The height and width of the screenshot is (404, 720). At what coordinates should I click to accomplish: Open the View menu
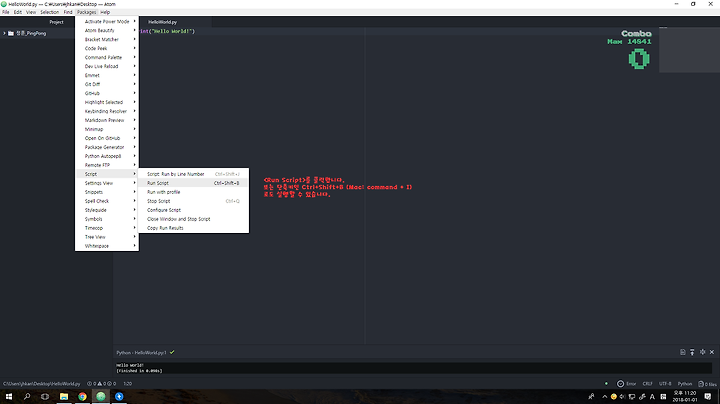click(31, 12)
